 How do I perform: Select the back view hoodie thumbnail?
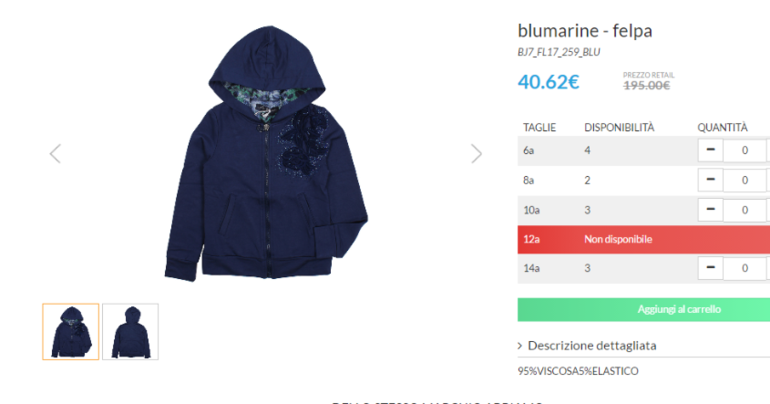tap(131, 332)
